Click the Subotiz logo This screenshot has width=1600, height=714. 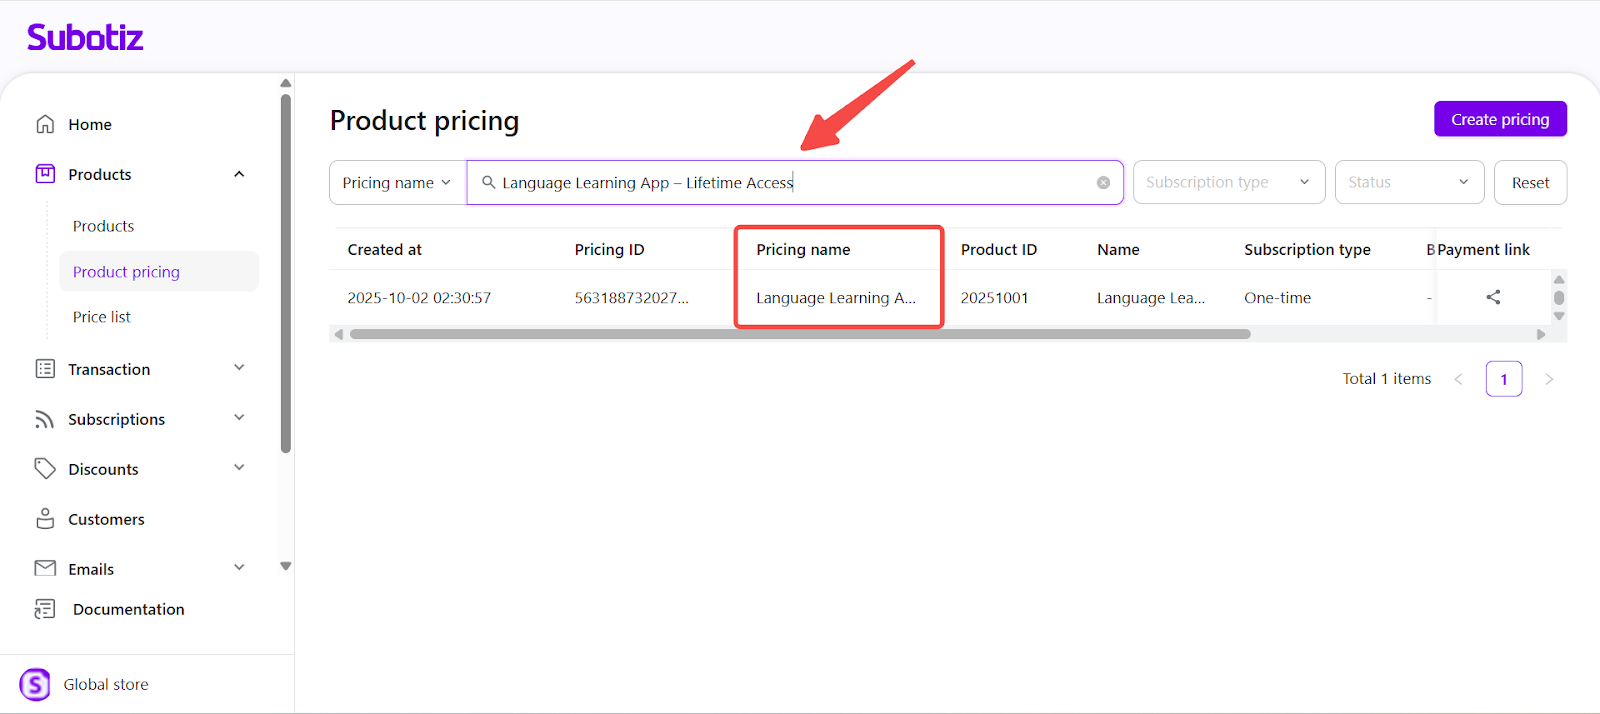pos(85,38)
